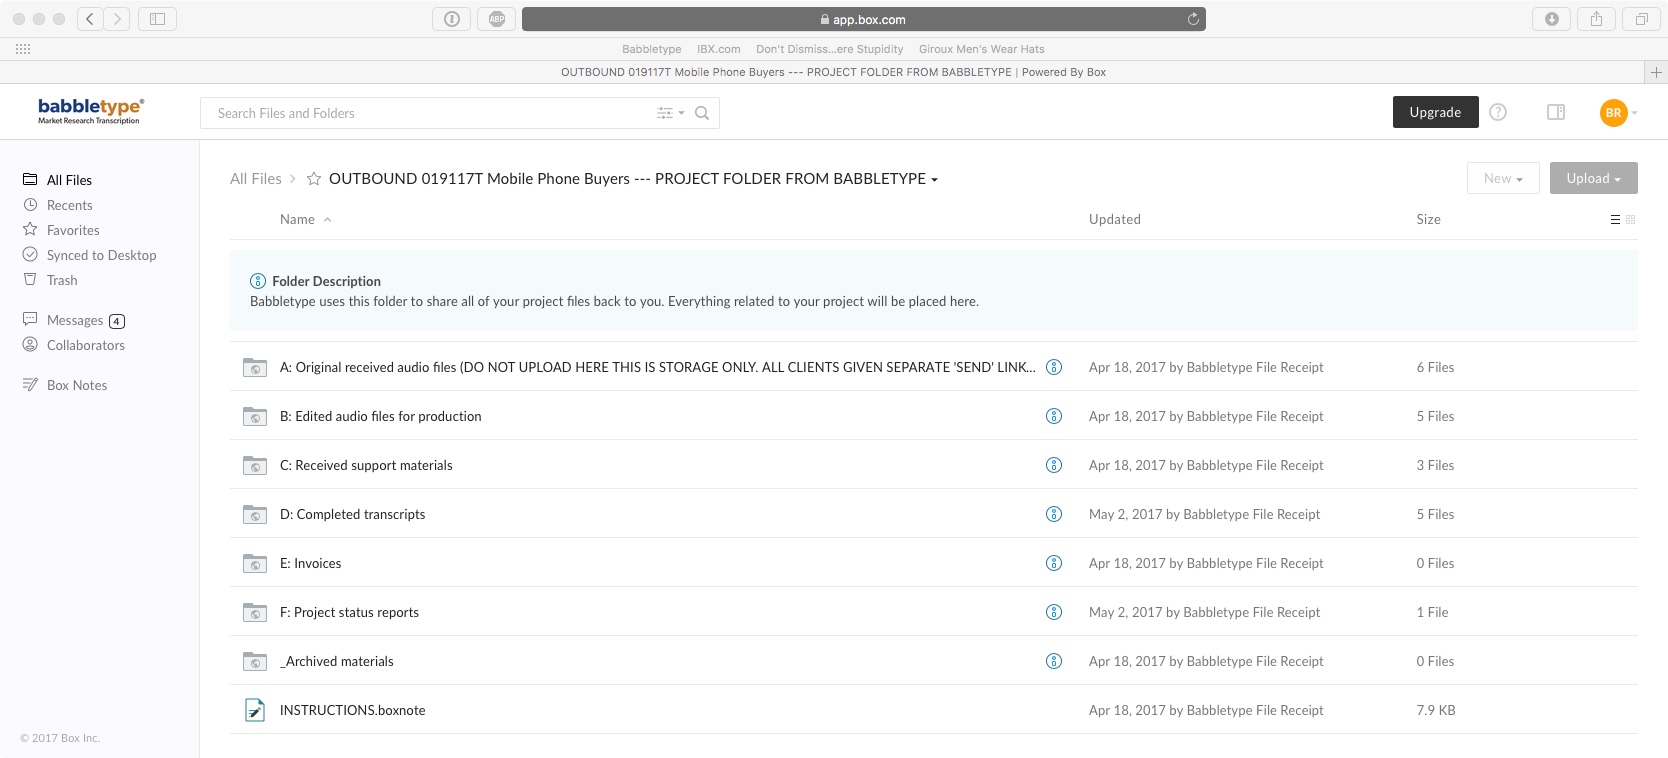Open folder A: Original received audio files
The width and height of the screenshot is (1668, 758).
[657, 367]
